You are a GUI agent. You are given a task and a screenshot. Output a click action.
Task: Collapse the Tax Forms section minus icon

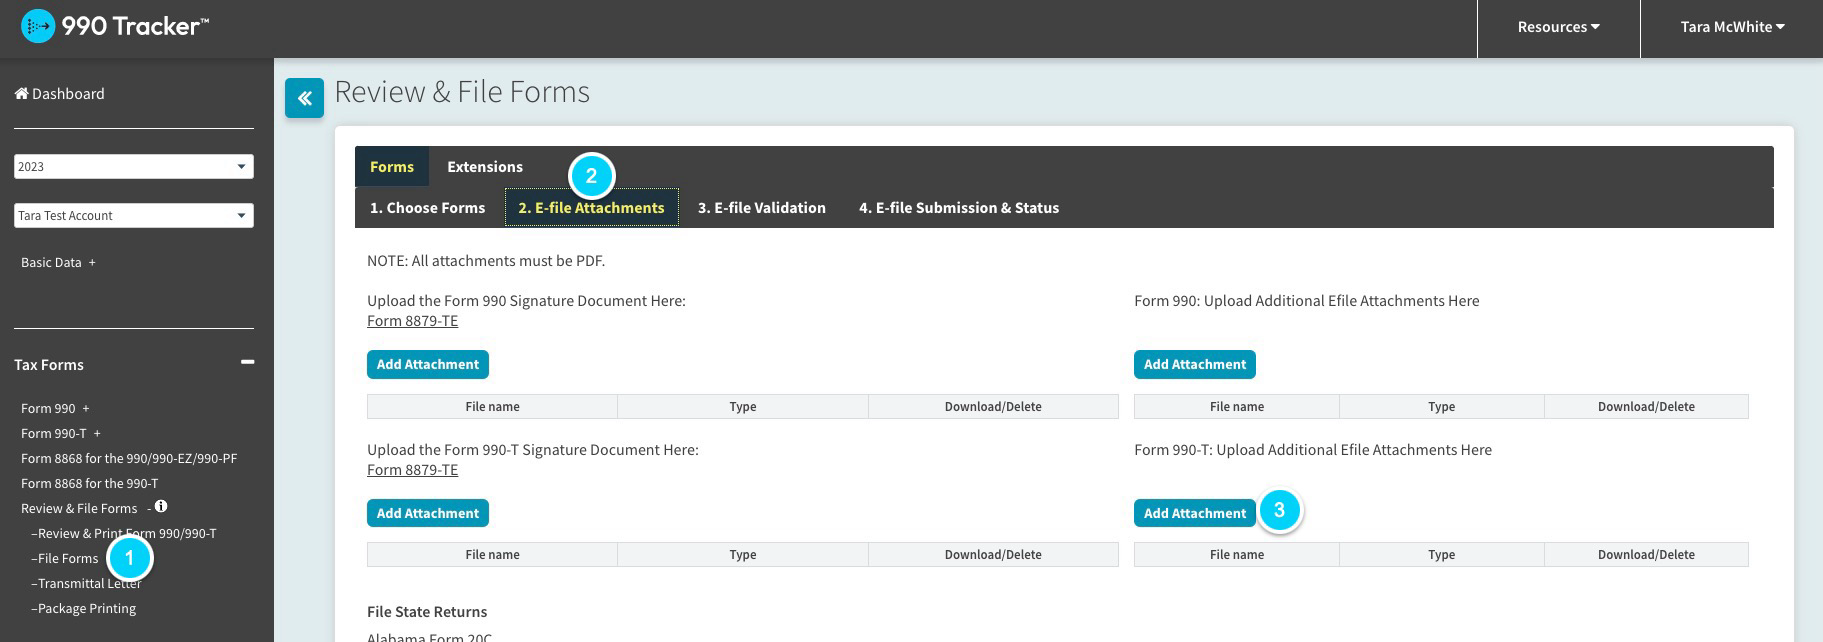click(247, 362)
